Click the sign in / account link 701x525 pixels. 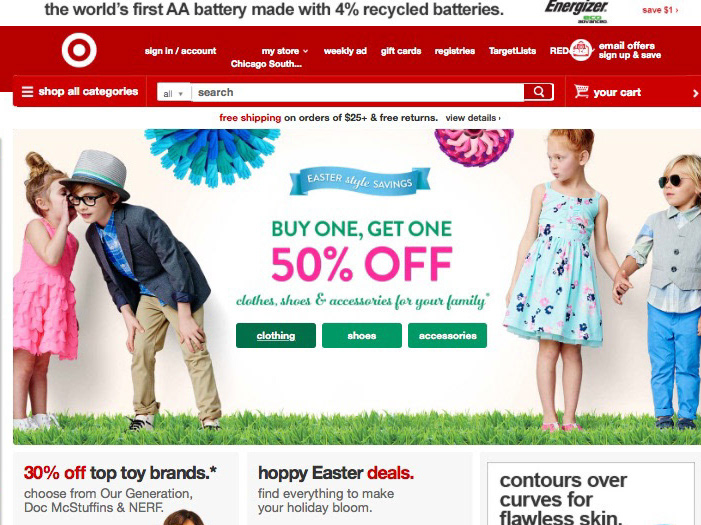point(180,51)
